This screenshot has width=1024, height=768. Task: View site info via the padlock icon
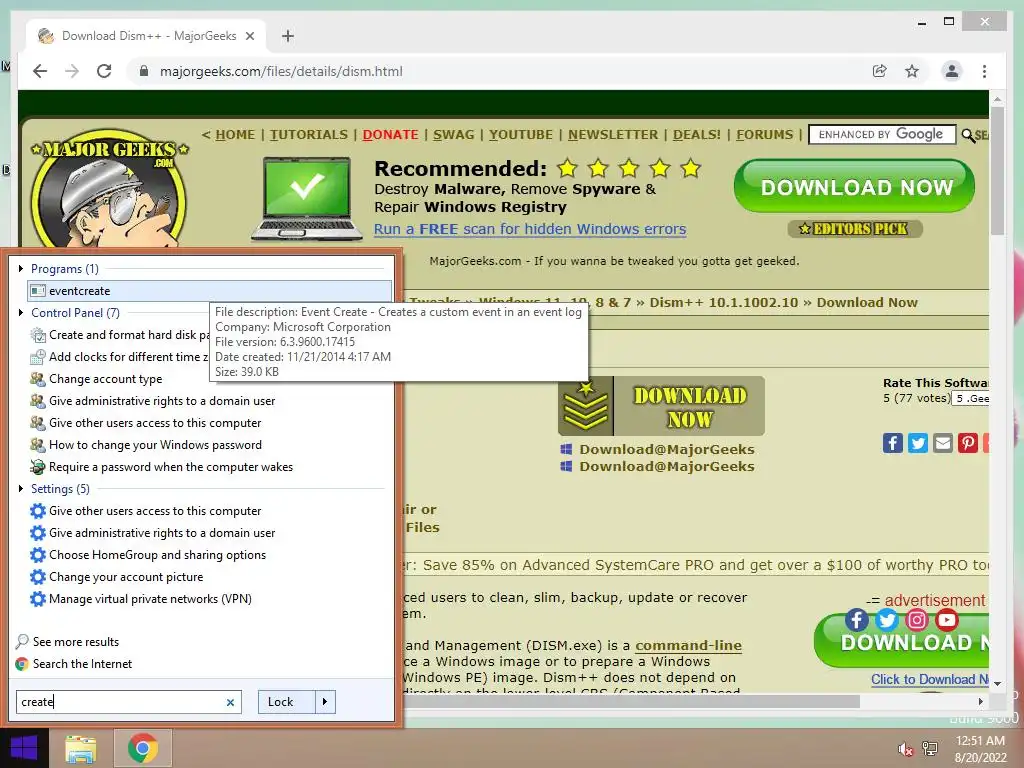coord(144,71)
